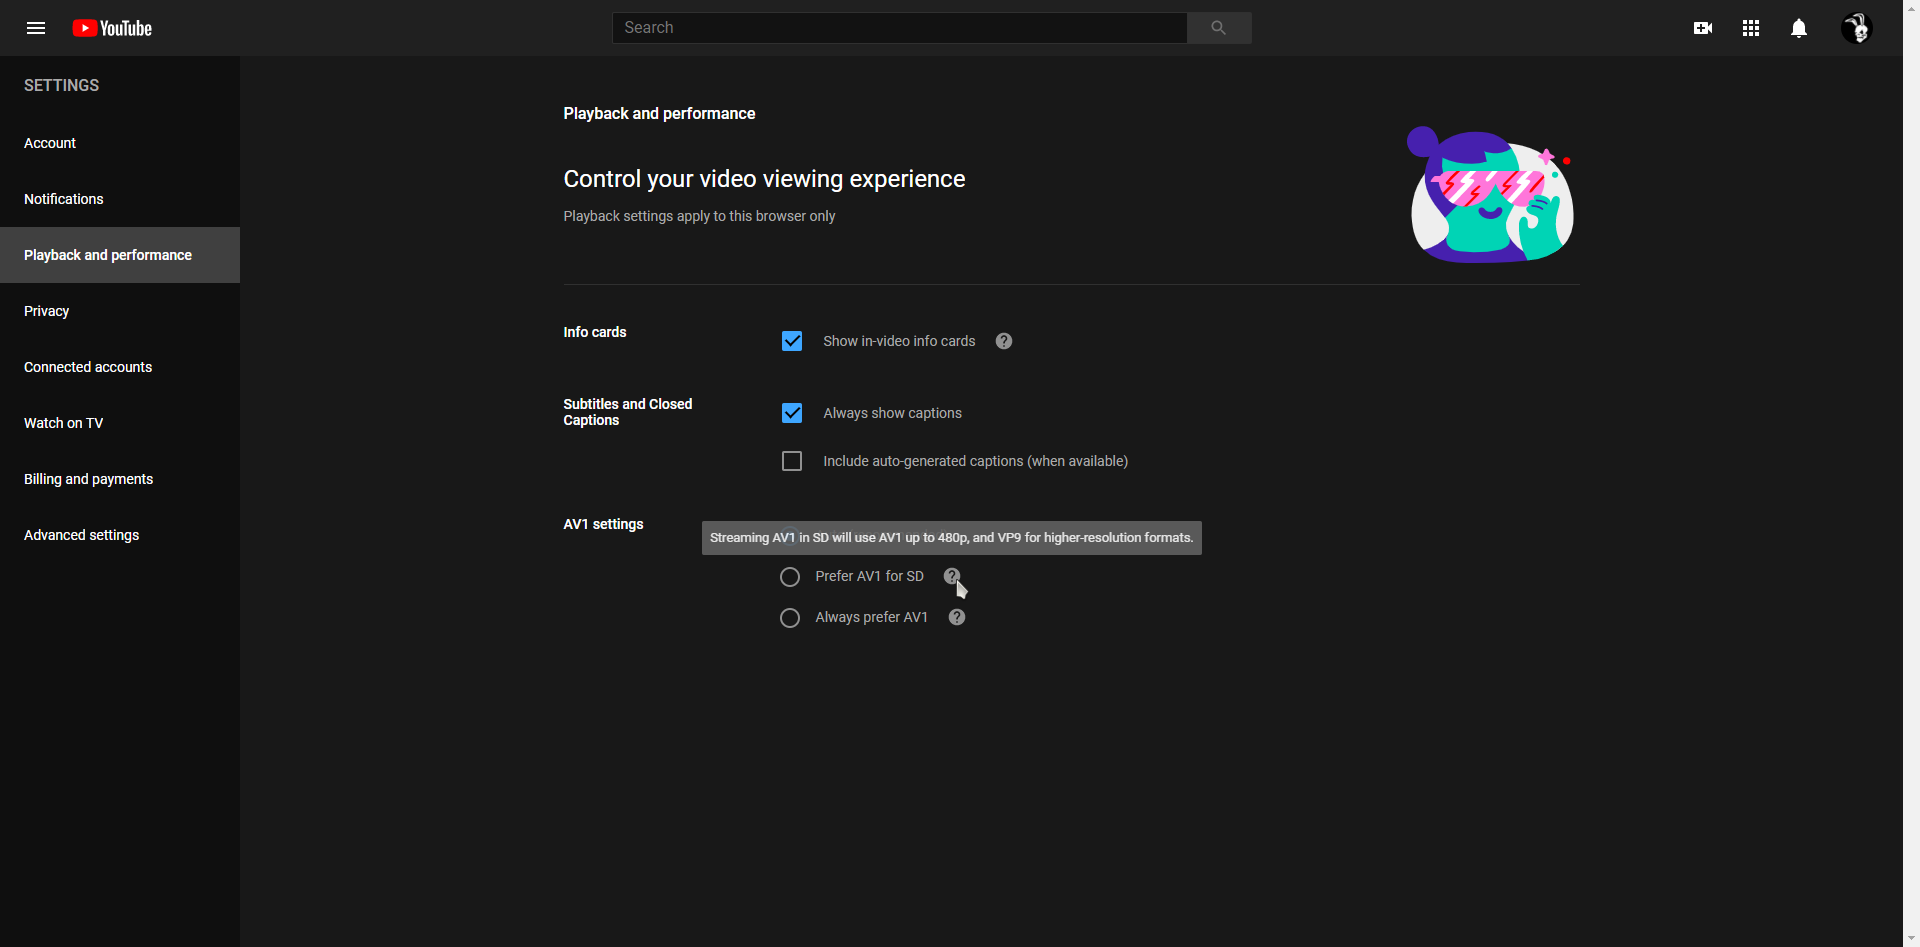This screenshot has height=947, width=1920.
Task: Disable Always show captions checkbox
Action: click(x=792, y=413)
